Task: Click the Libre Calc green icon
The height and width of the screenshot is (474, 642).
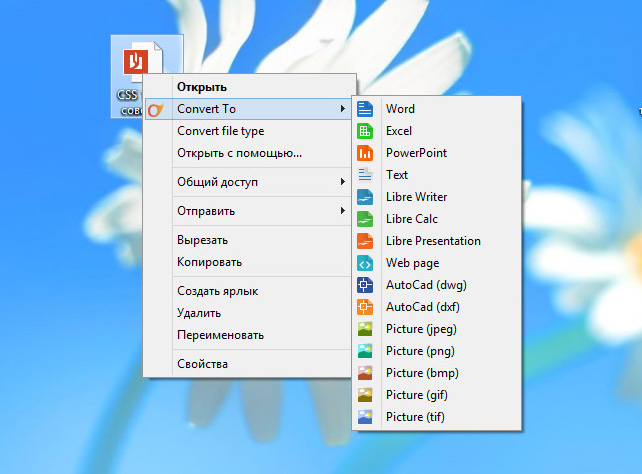Action: click(x=365, y=219)
